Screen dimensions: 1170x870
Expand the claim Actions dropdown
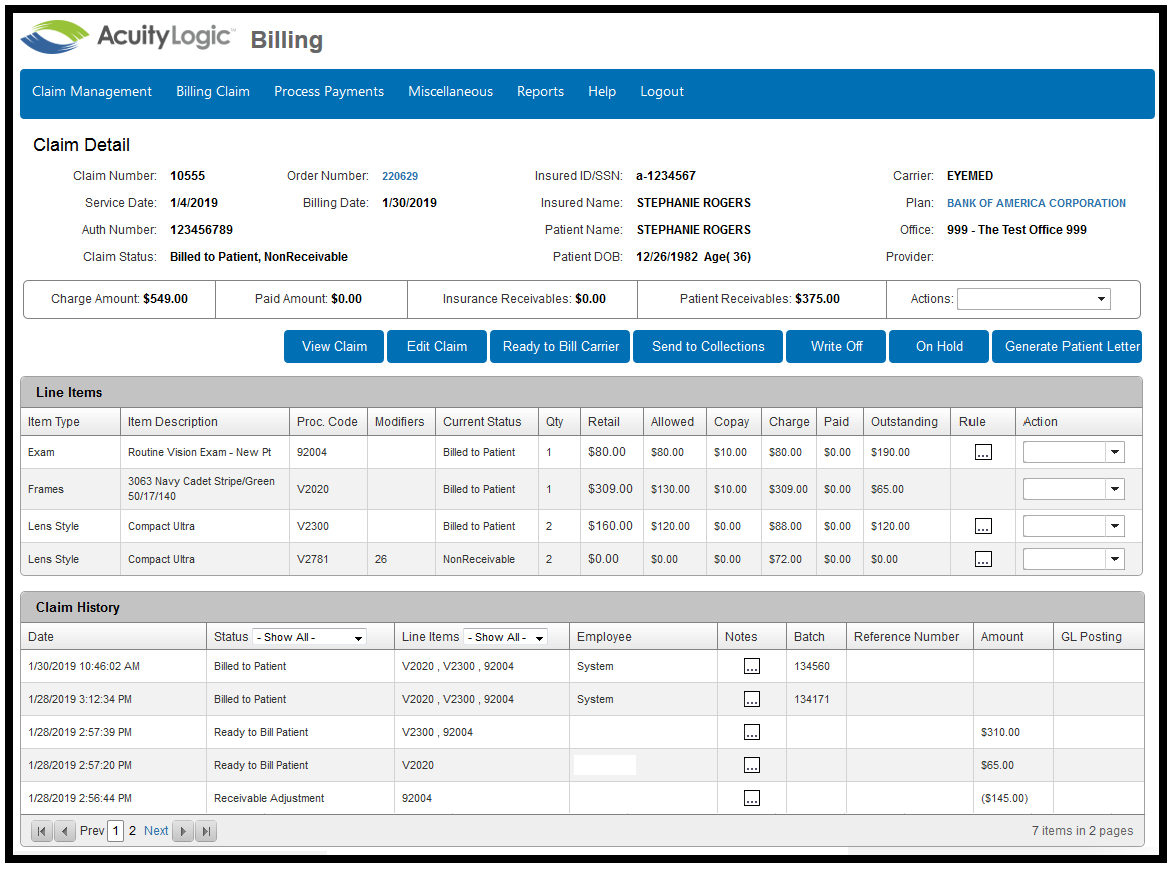tap(1033, 299)
